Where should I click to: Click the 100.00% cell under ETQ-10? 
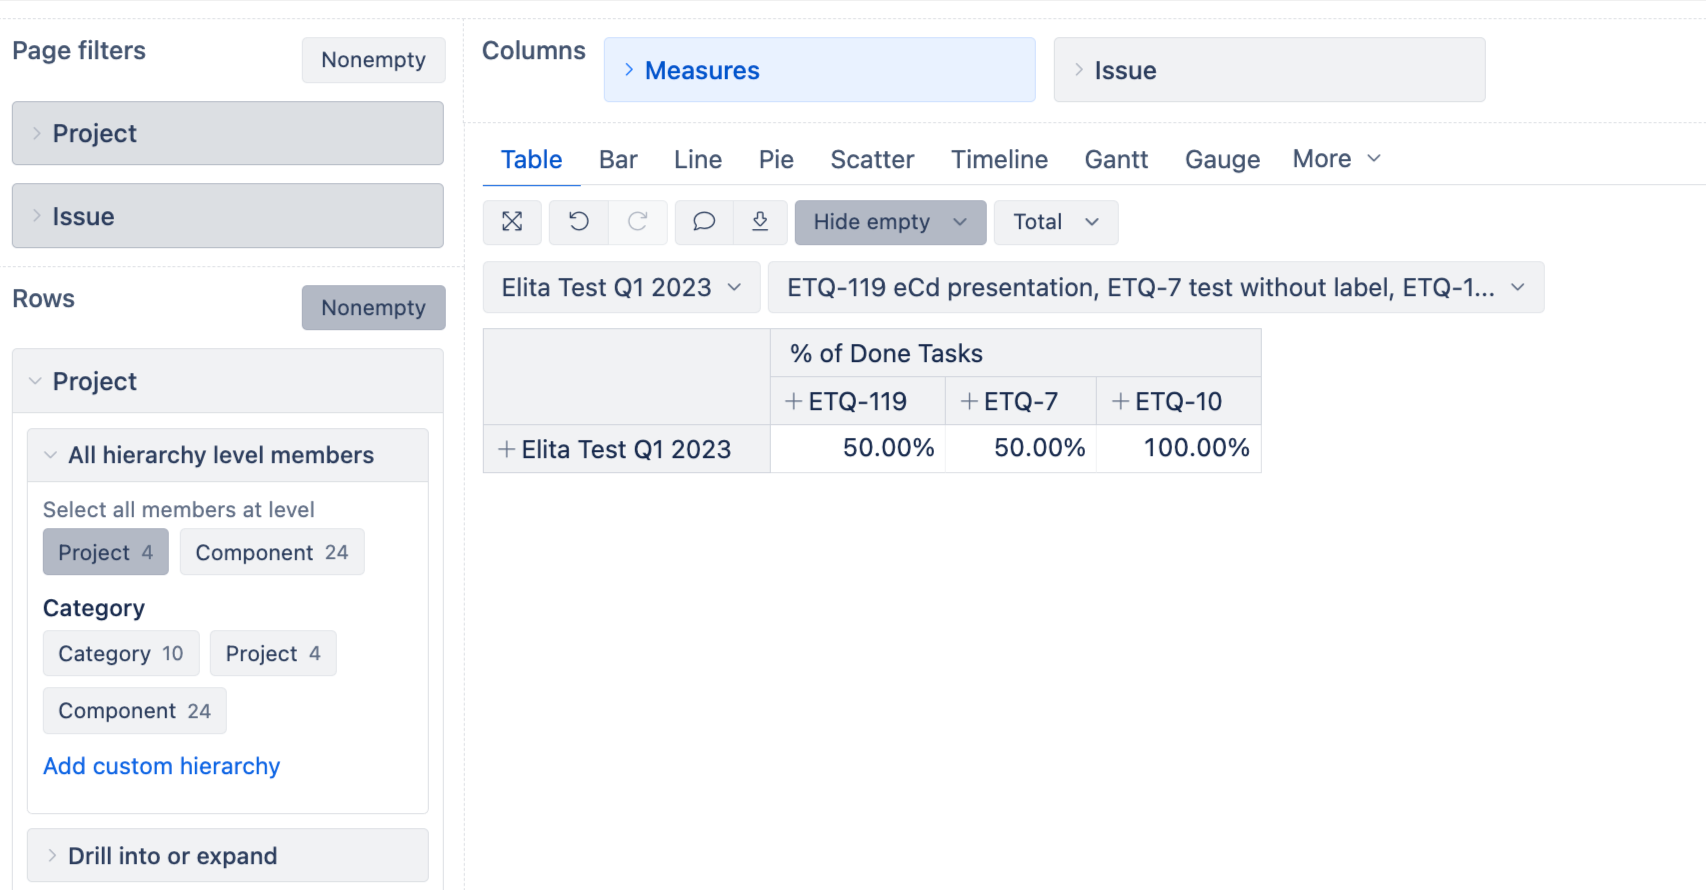click(x=1179, y=448)
